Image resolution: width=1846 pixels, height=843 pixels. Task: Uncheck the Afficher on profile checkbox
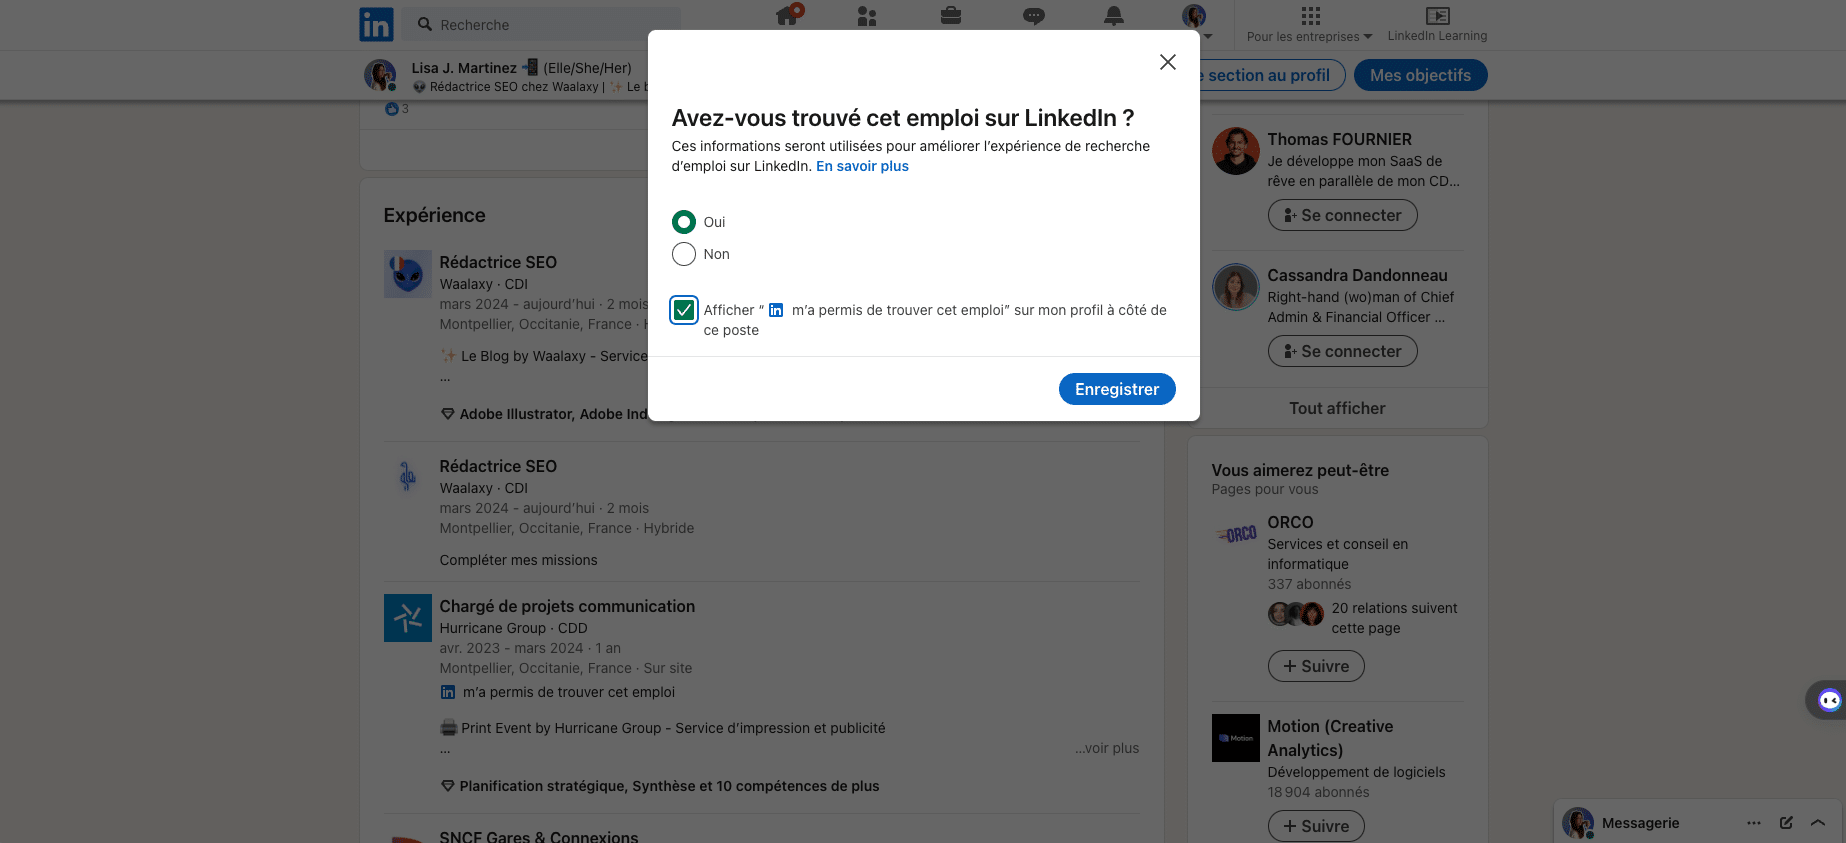coord(684,310)
